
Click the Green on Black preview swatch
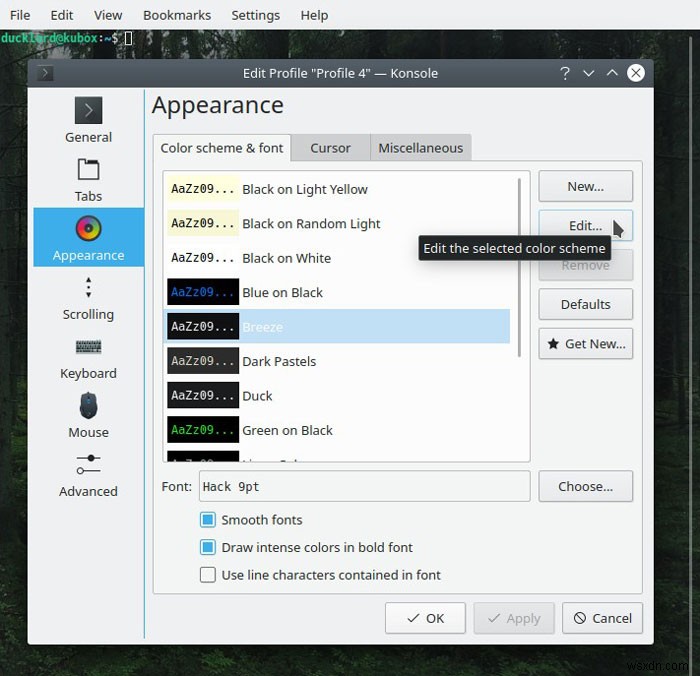pyautogui.click(x=203, y=430)
